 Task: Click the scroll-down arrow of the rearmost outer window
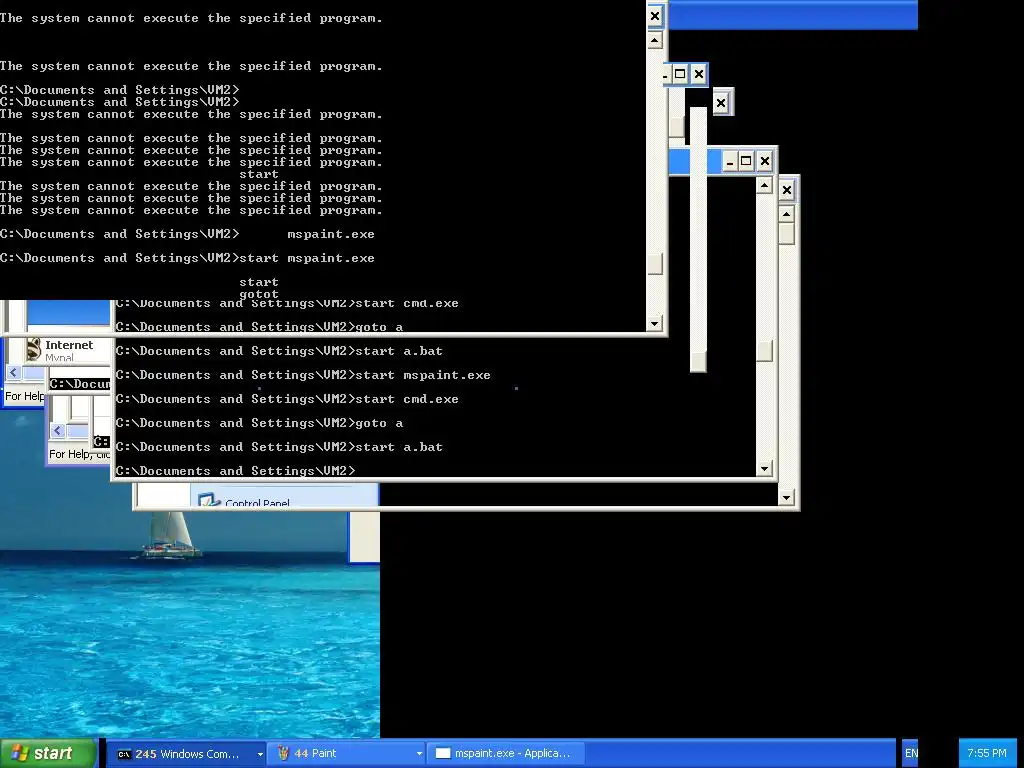click(x=787, y=498)
